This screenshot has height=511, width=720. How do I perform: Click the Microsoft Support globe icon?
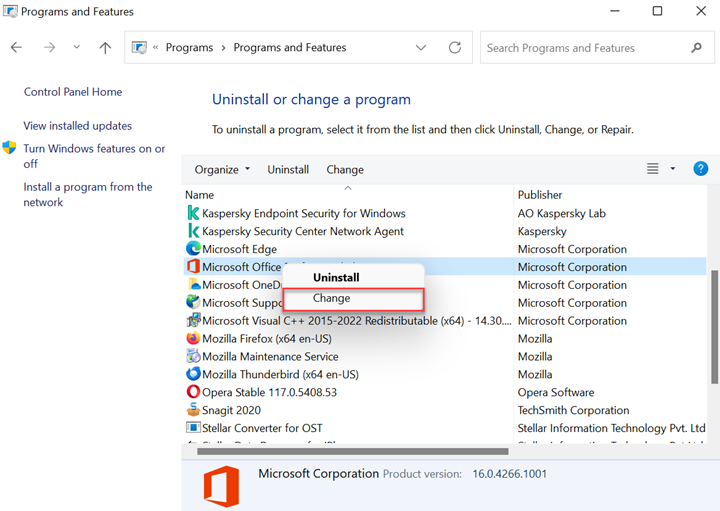click(193, 302)
